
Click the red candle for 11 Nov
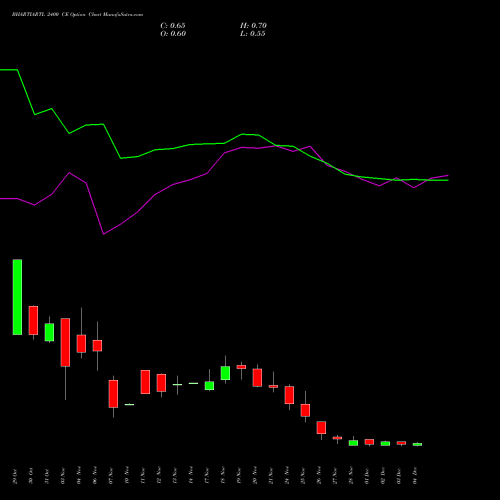tap(145, 382)
